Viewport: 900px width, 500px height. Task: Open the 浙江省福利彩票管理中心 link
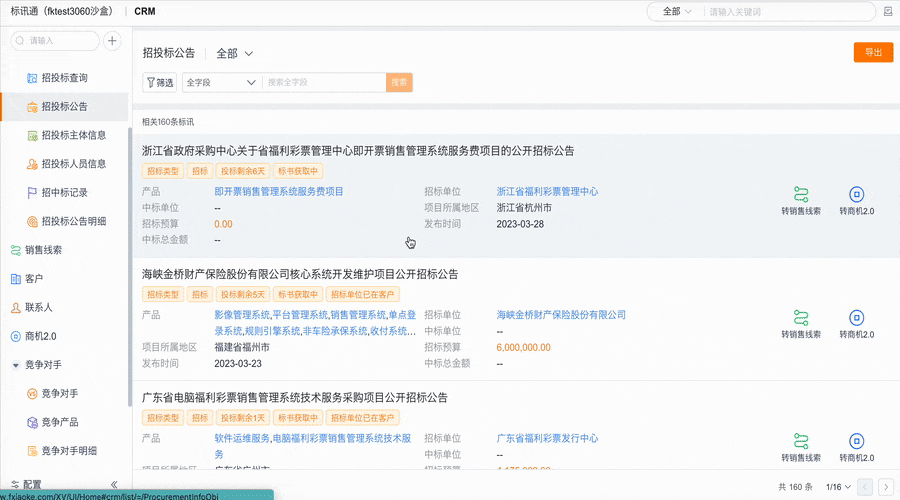click(547, 192)
